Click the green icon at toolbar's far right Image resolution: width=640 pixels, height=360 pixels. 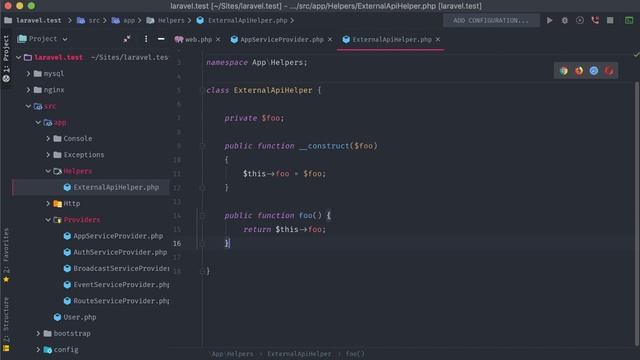click(x=629, y=20)
